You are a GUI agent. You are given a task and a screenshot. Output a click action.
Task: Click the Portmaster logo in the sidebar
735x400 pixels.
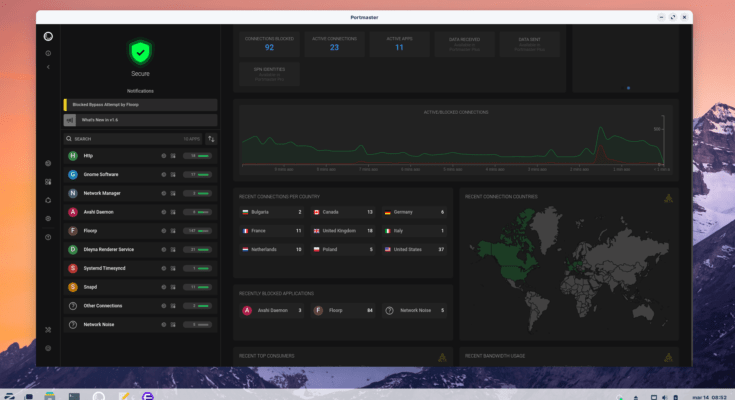pos(48,37)
